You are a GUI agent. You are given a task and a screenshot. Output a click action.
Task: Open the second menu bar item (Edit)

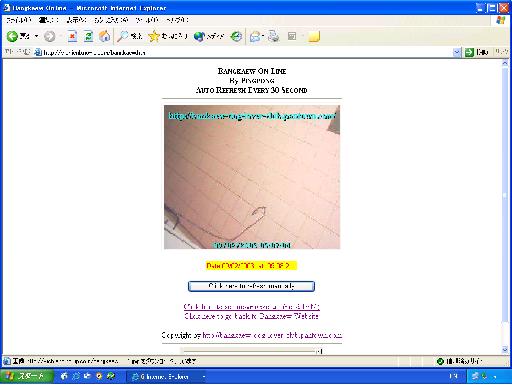48,20
